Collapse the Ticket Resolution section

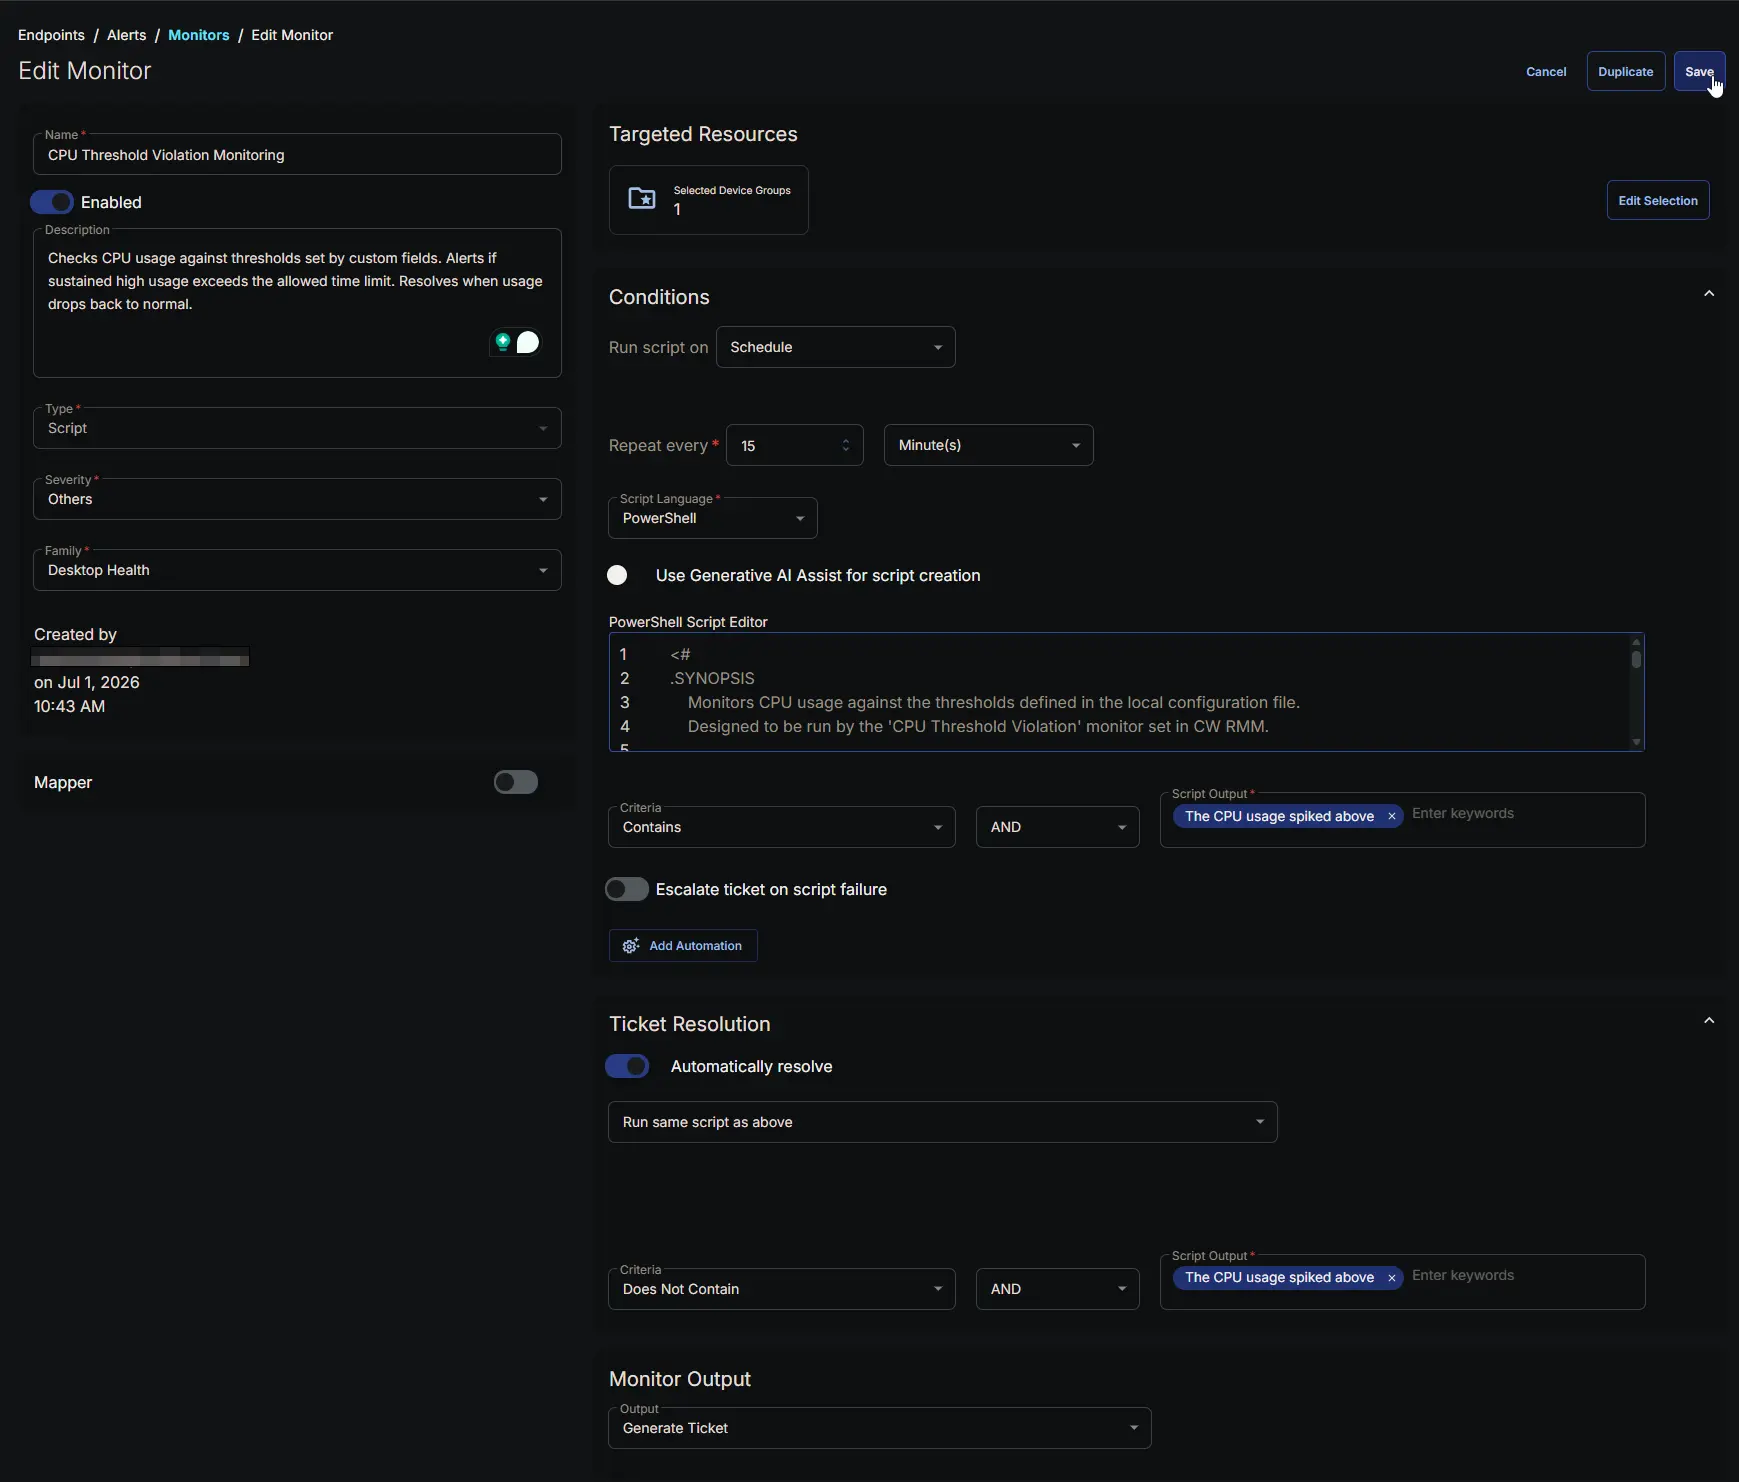tap(1709, 1021)
